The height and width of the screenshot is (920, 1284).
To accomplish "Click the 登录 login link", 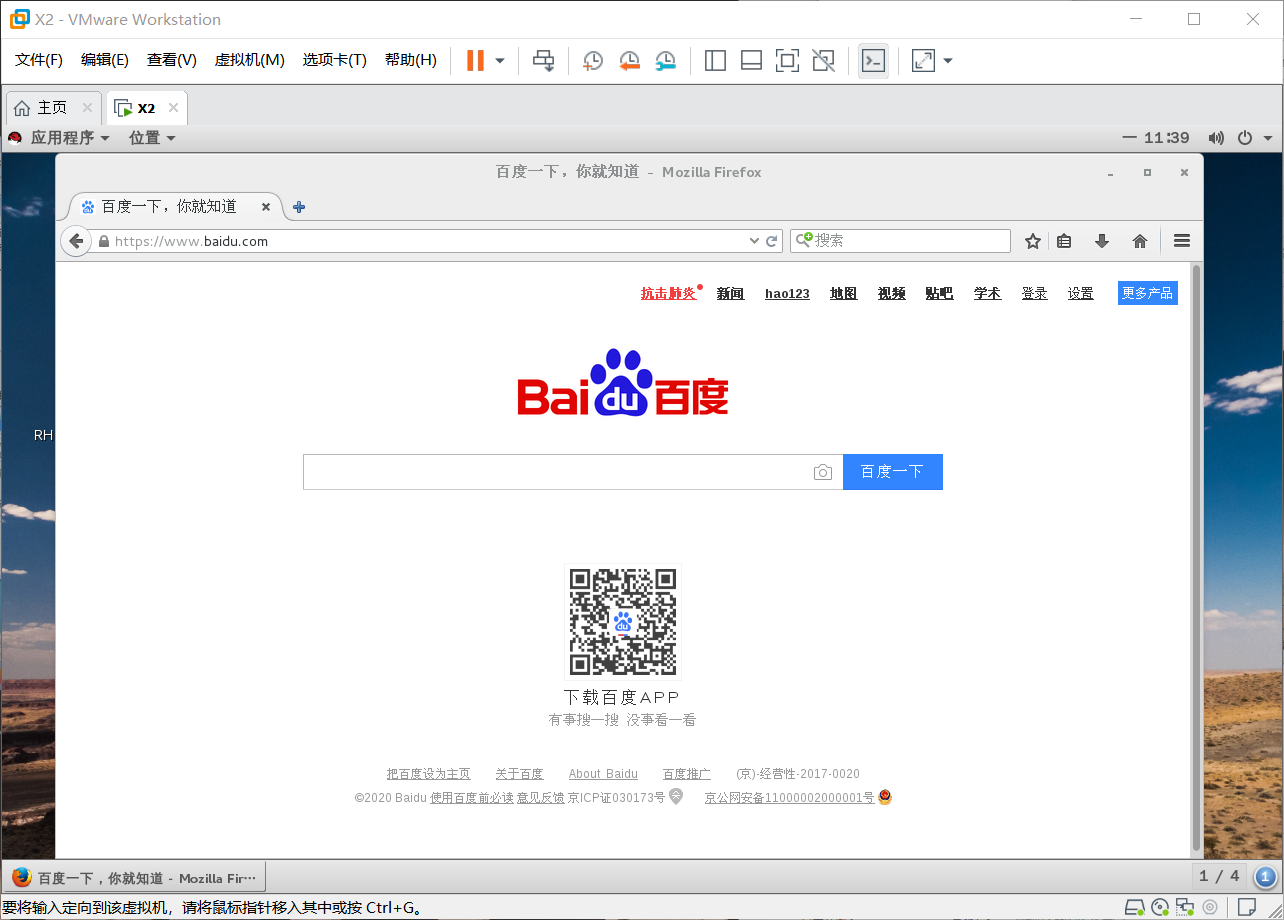I will (1034, 293).
